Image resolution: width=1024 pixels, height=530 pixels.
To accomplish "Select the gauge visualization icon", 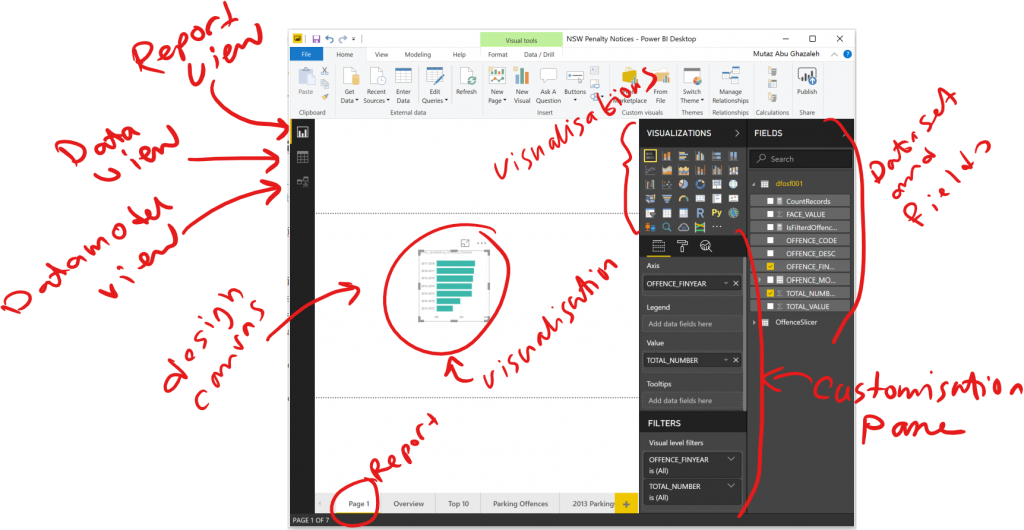I will point(684,198).
